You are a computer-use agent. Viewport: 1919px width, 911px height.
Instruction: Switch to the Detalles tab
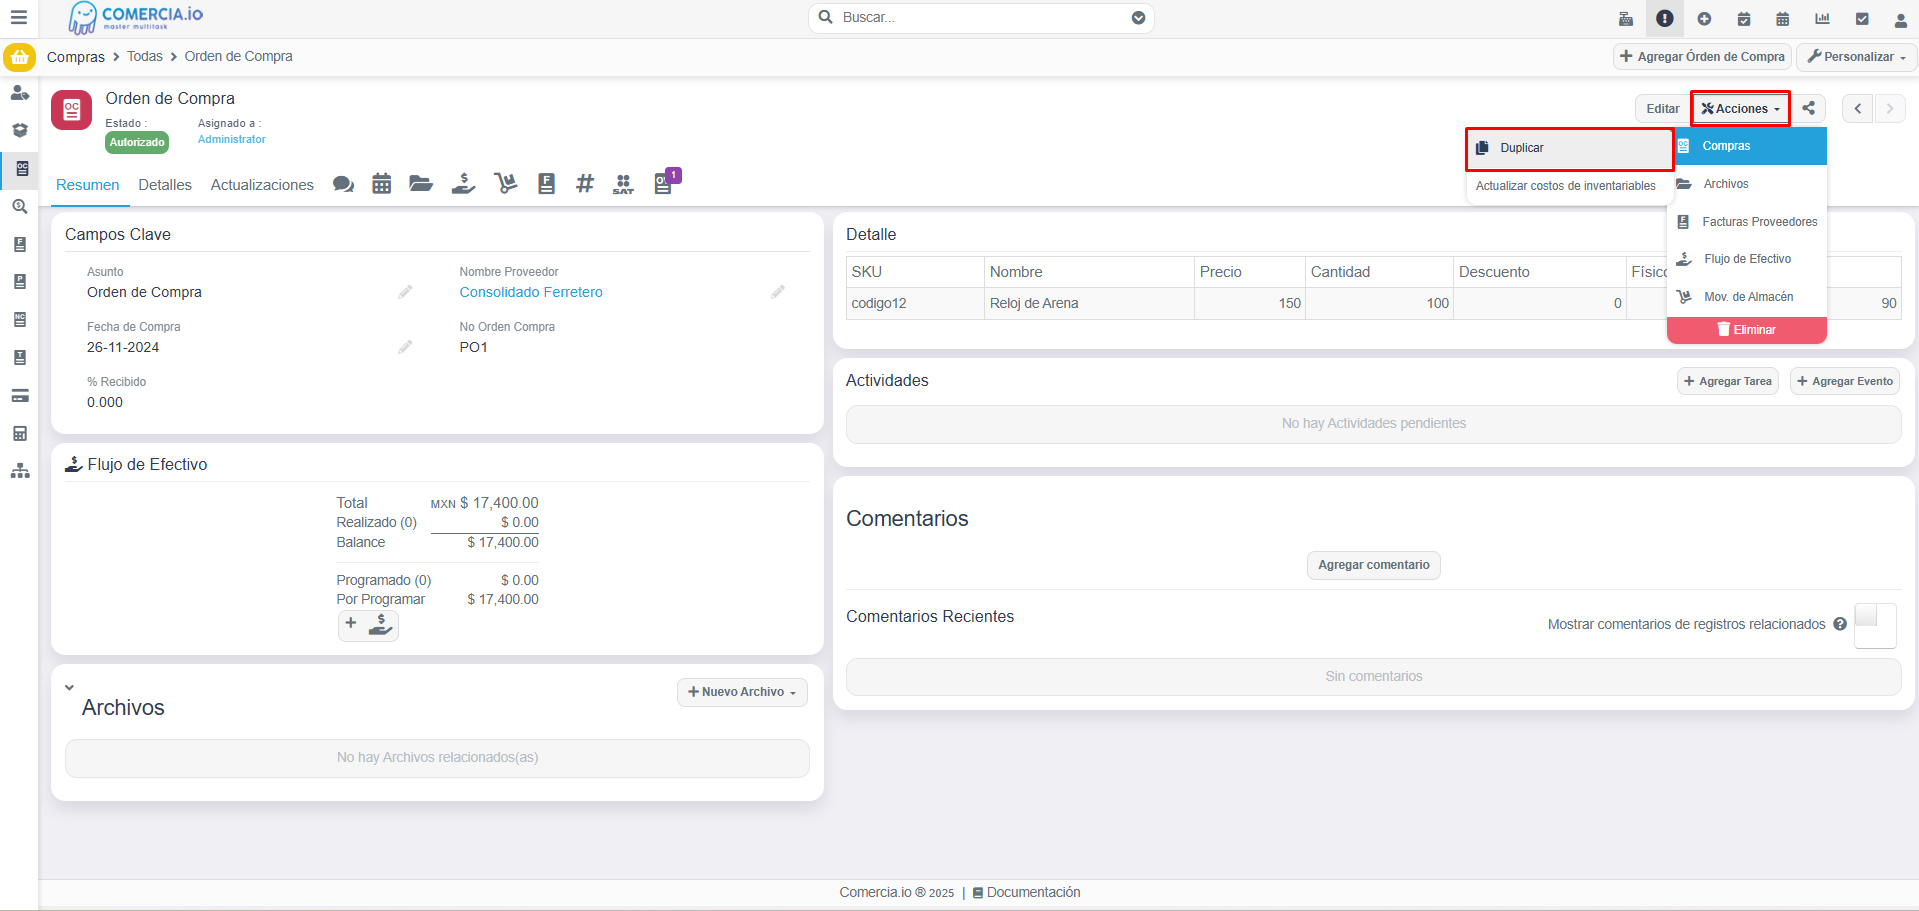click(165, 185)
